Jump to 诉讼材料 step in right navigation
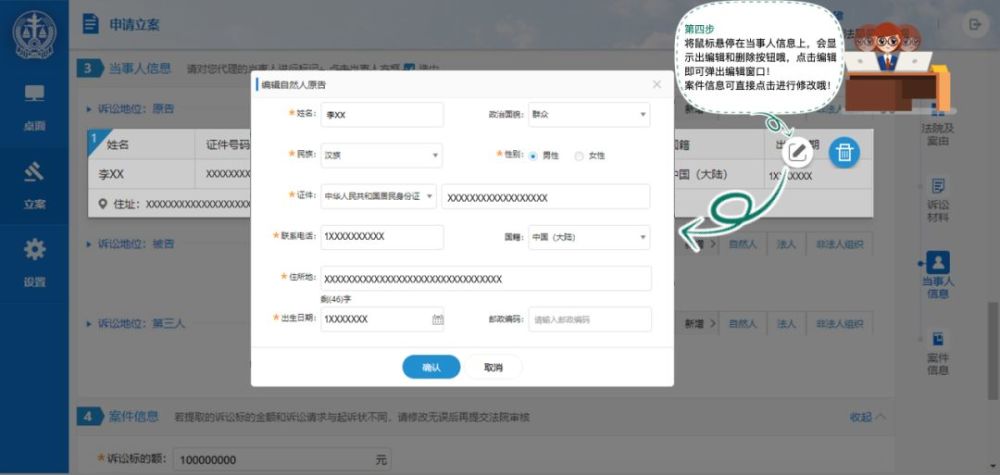The image size is (1000, 475). [x=938, y=199]
